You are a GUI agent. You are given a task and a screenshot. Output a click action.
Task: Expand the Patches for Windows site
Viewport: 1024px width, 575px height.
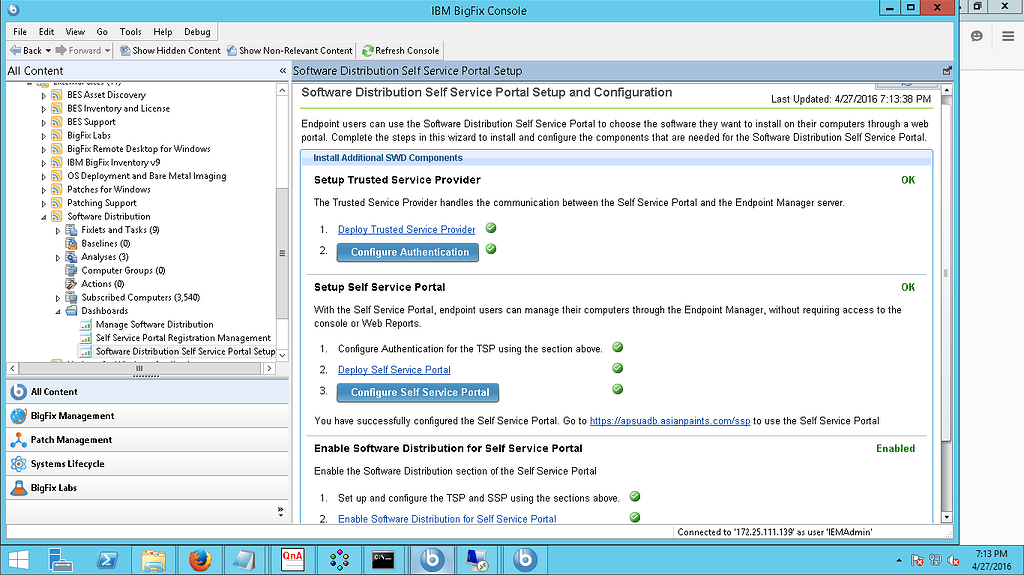click(44, 190)
